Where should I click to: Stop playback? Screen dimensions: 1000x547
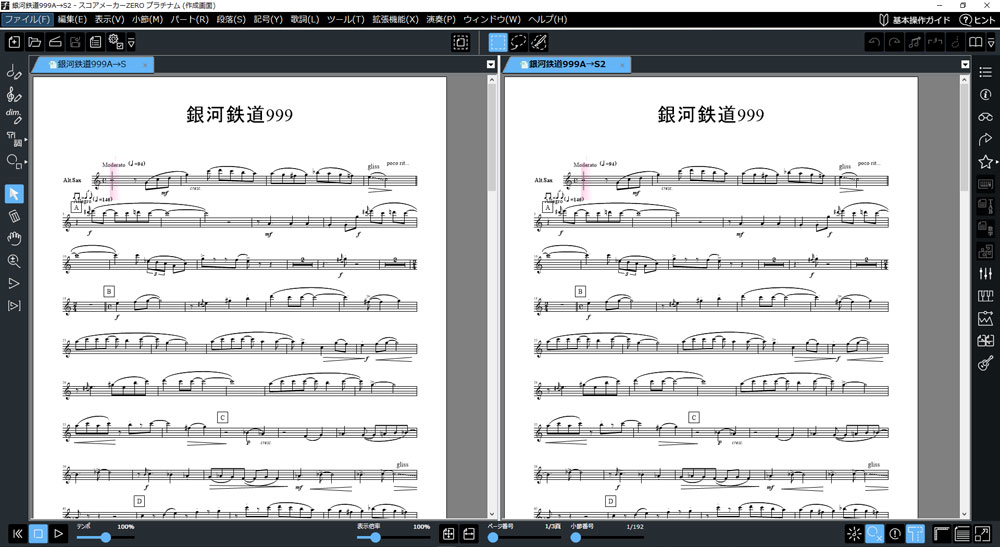pos(38,534)
